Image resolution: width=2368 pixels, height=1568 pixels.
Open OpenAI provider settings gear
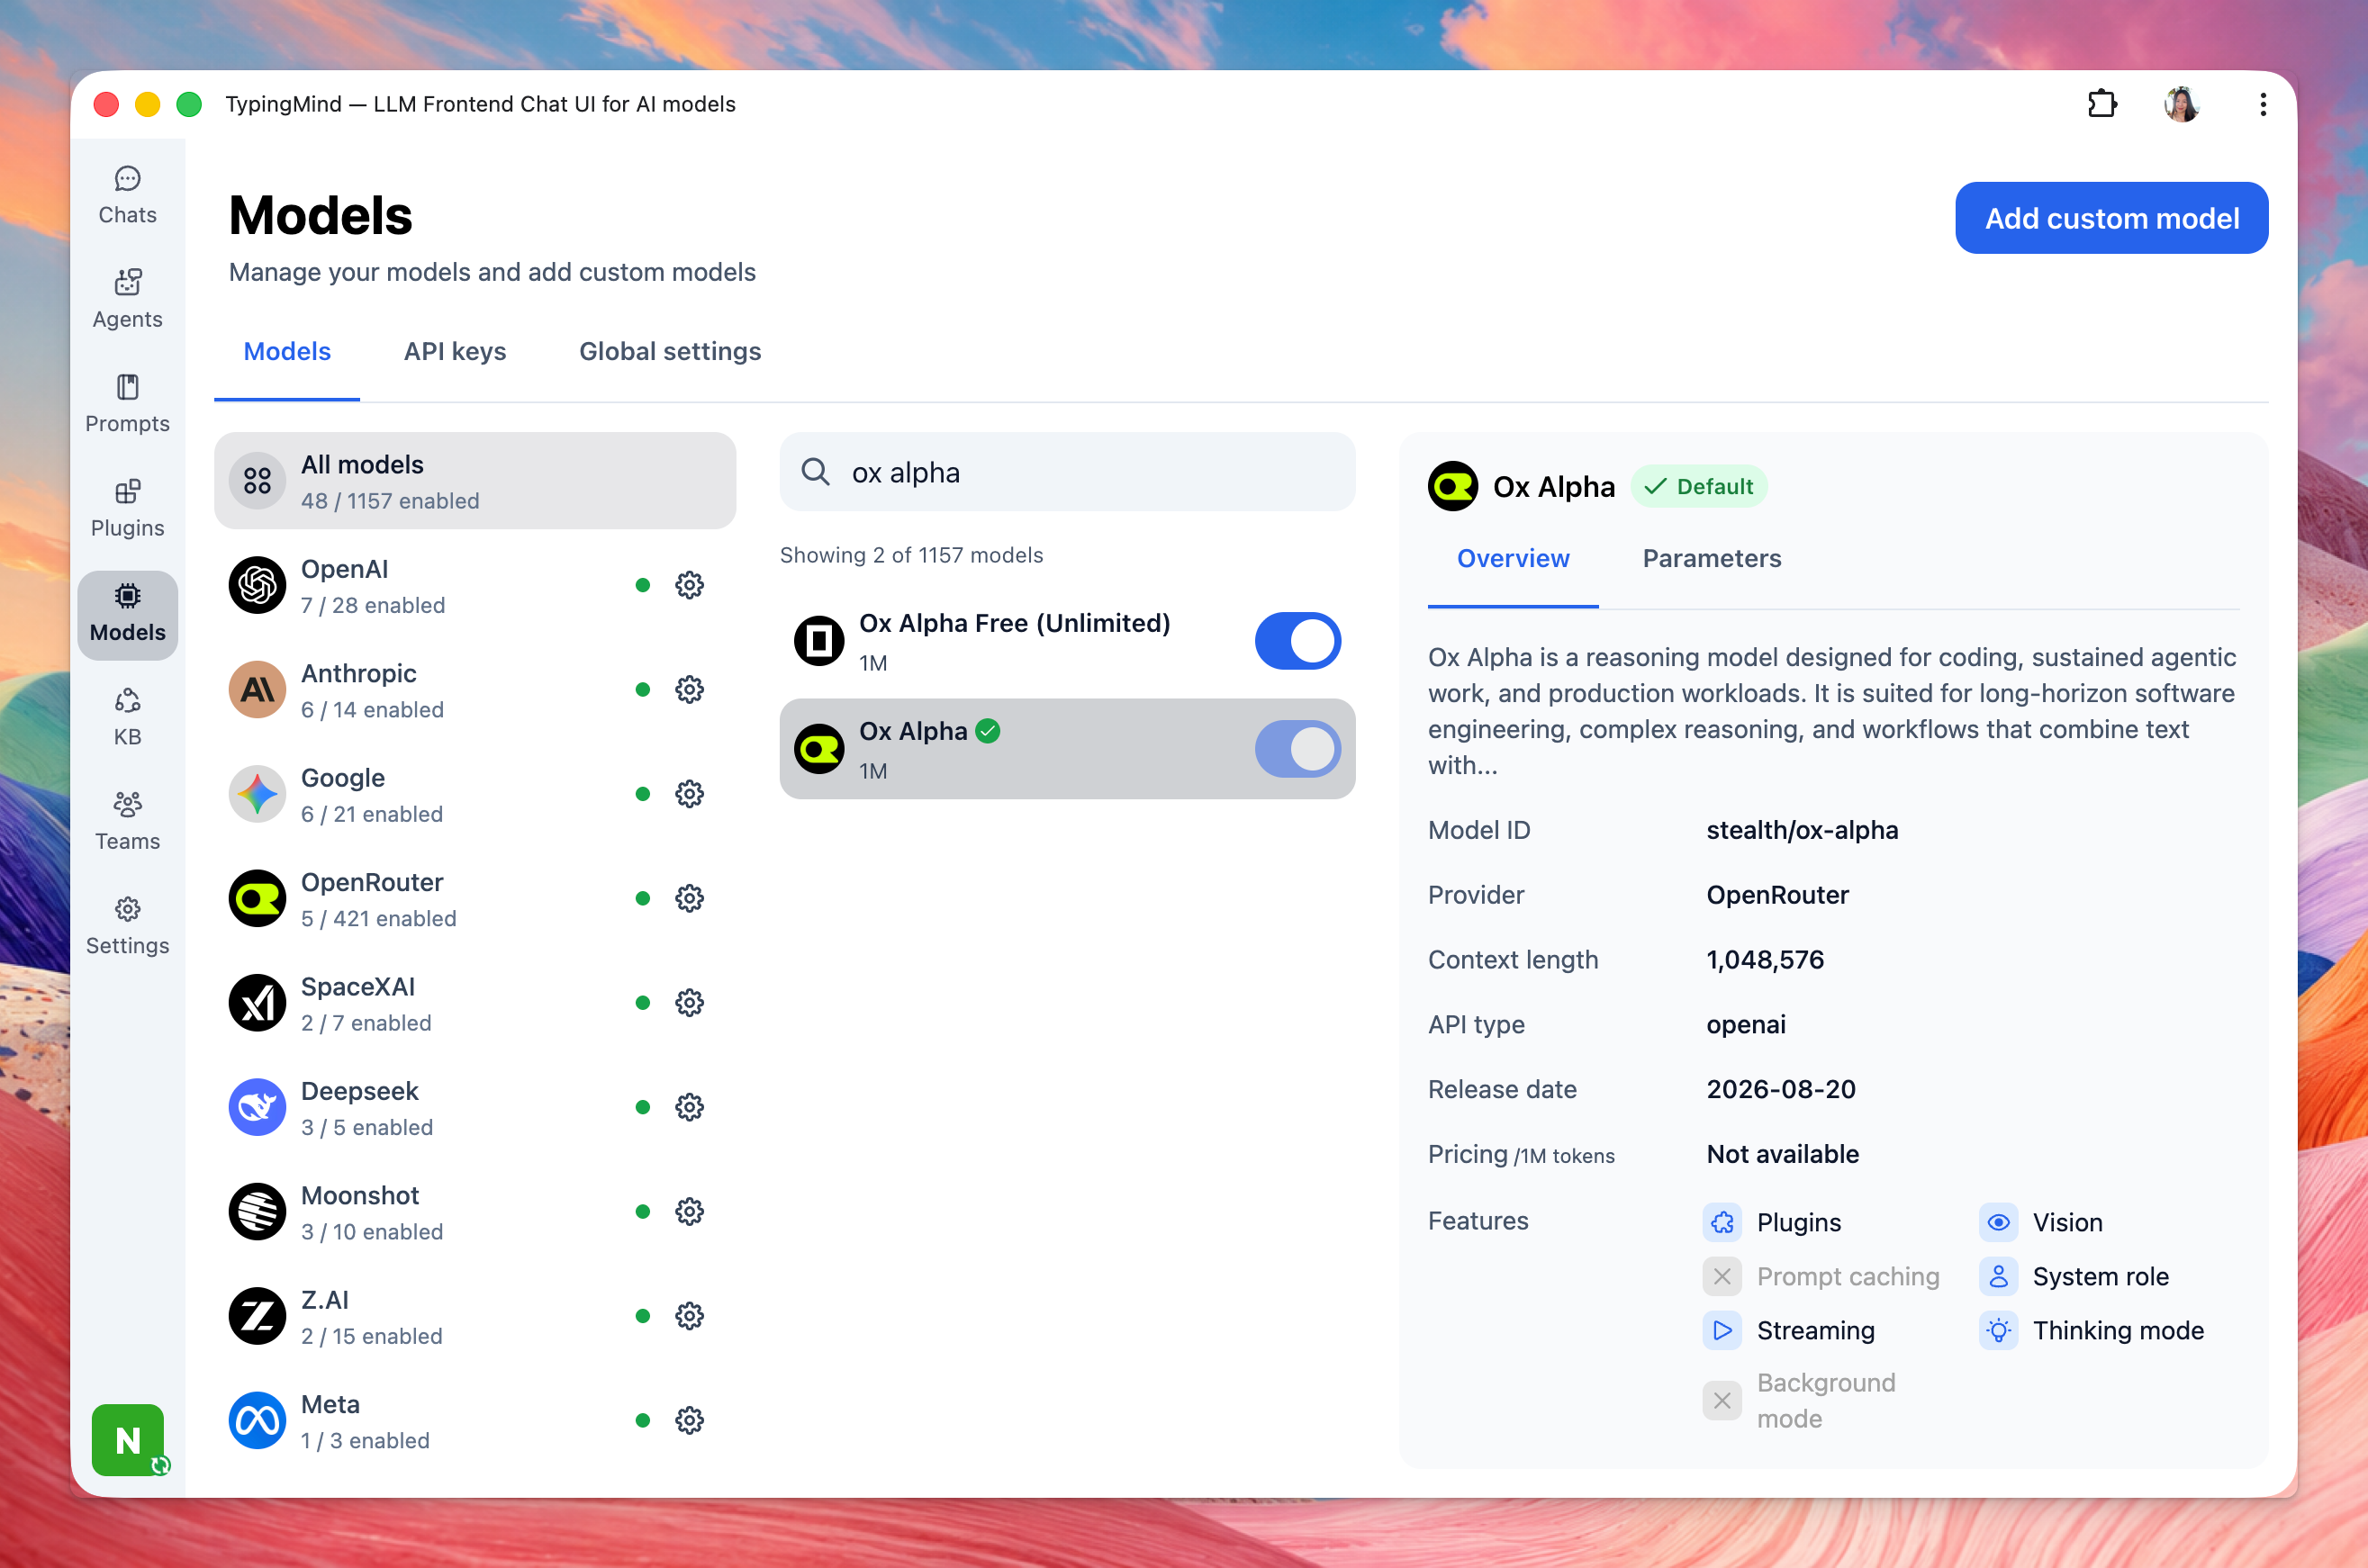pyautogui.click(x=689, y=585)
